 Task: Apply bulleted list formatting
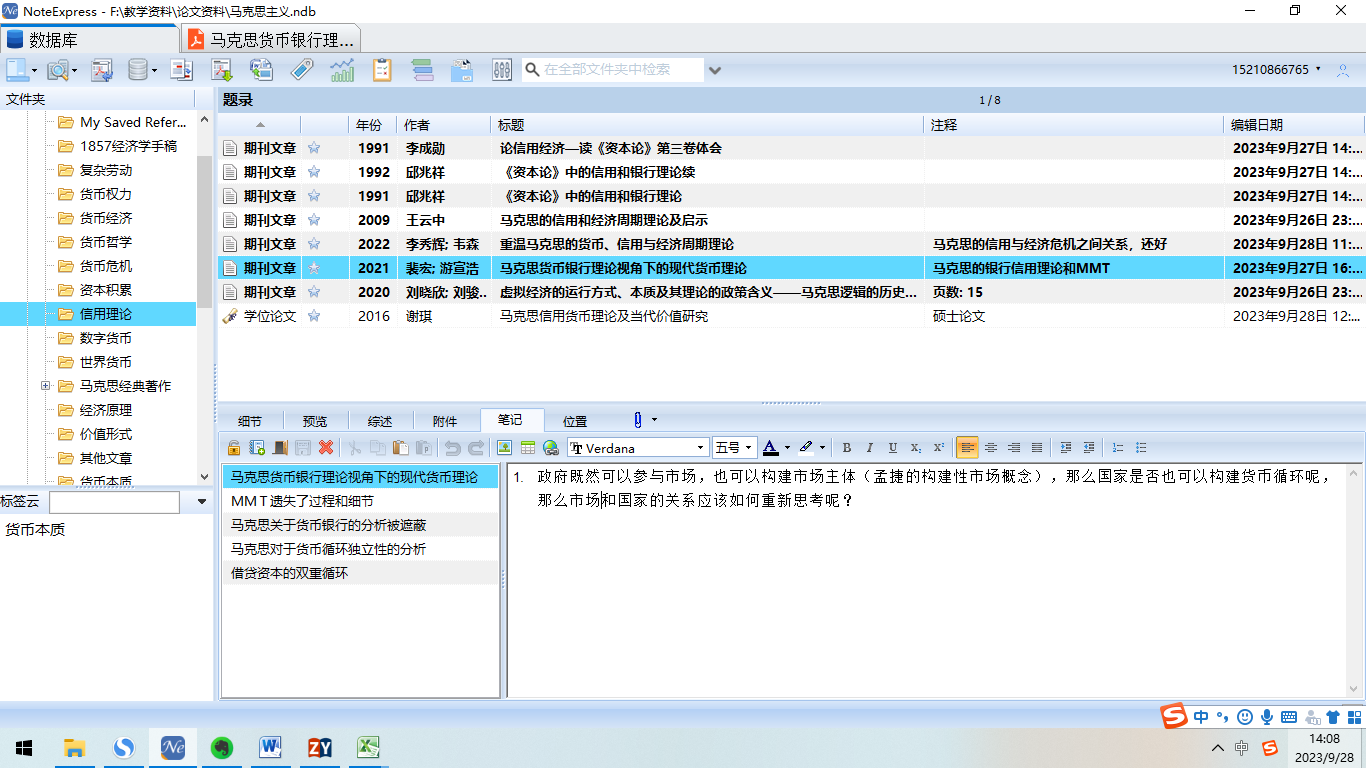pyautogui.click(x=1141, y=448)
